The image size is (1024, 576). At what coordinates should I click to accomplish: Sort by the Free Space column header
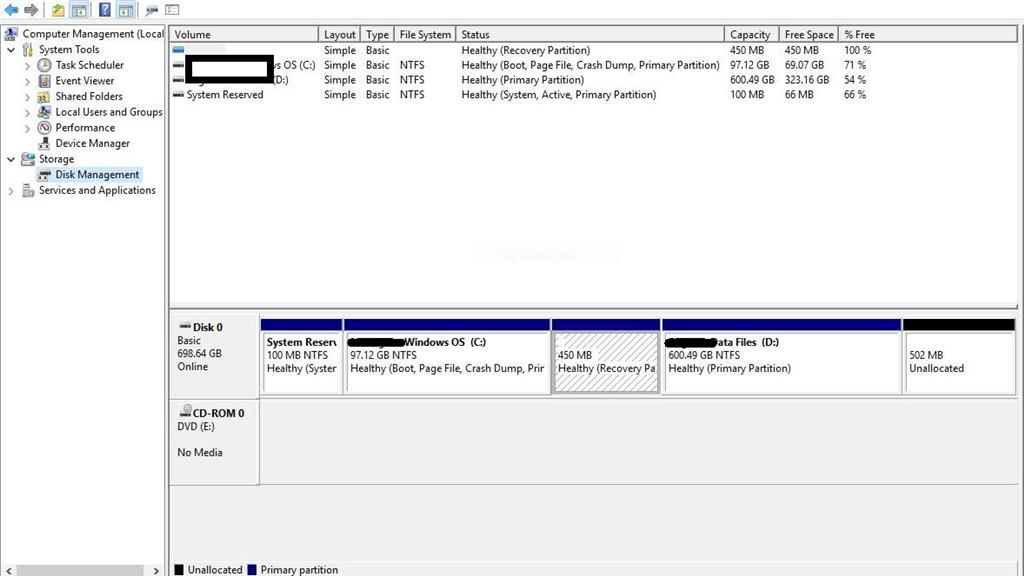(x=808, y=34)
